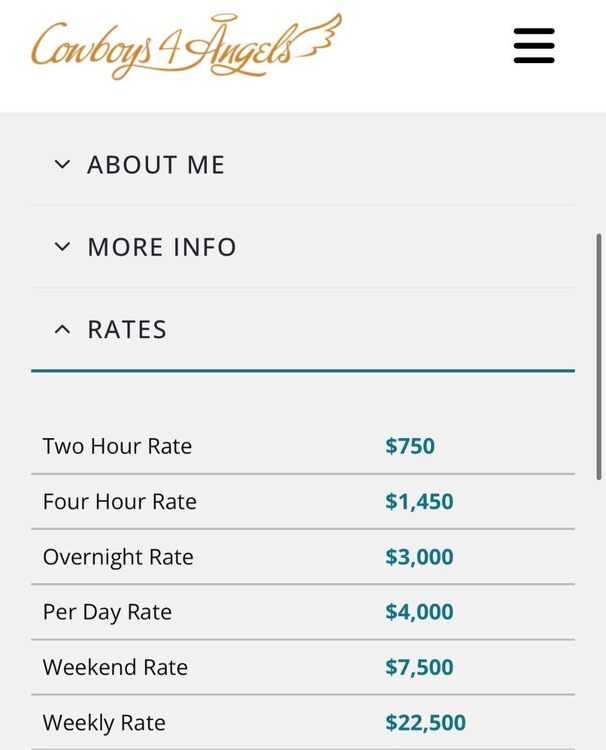Select the RATES section heading

pos(127,329)
